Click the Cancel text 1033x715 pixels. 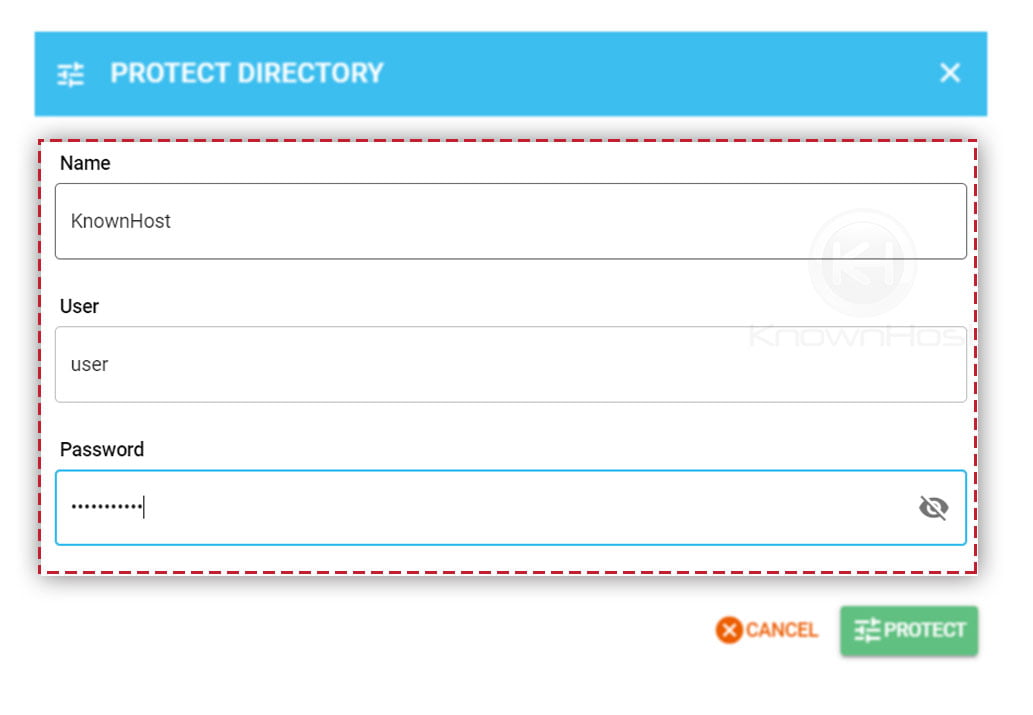781,630
